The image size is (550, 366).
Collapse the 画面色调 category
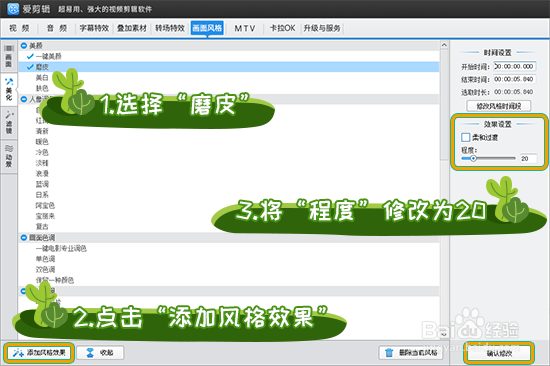(24, 238)
